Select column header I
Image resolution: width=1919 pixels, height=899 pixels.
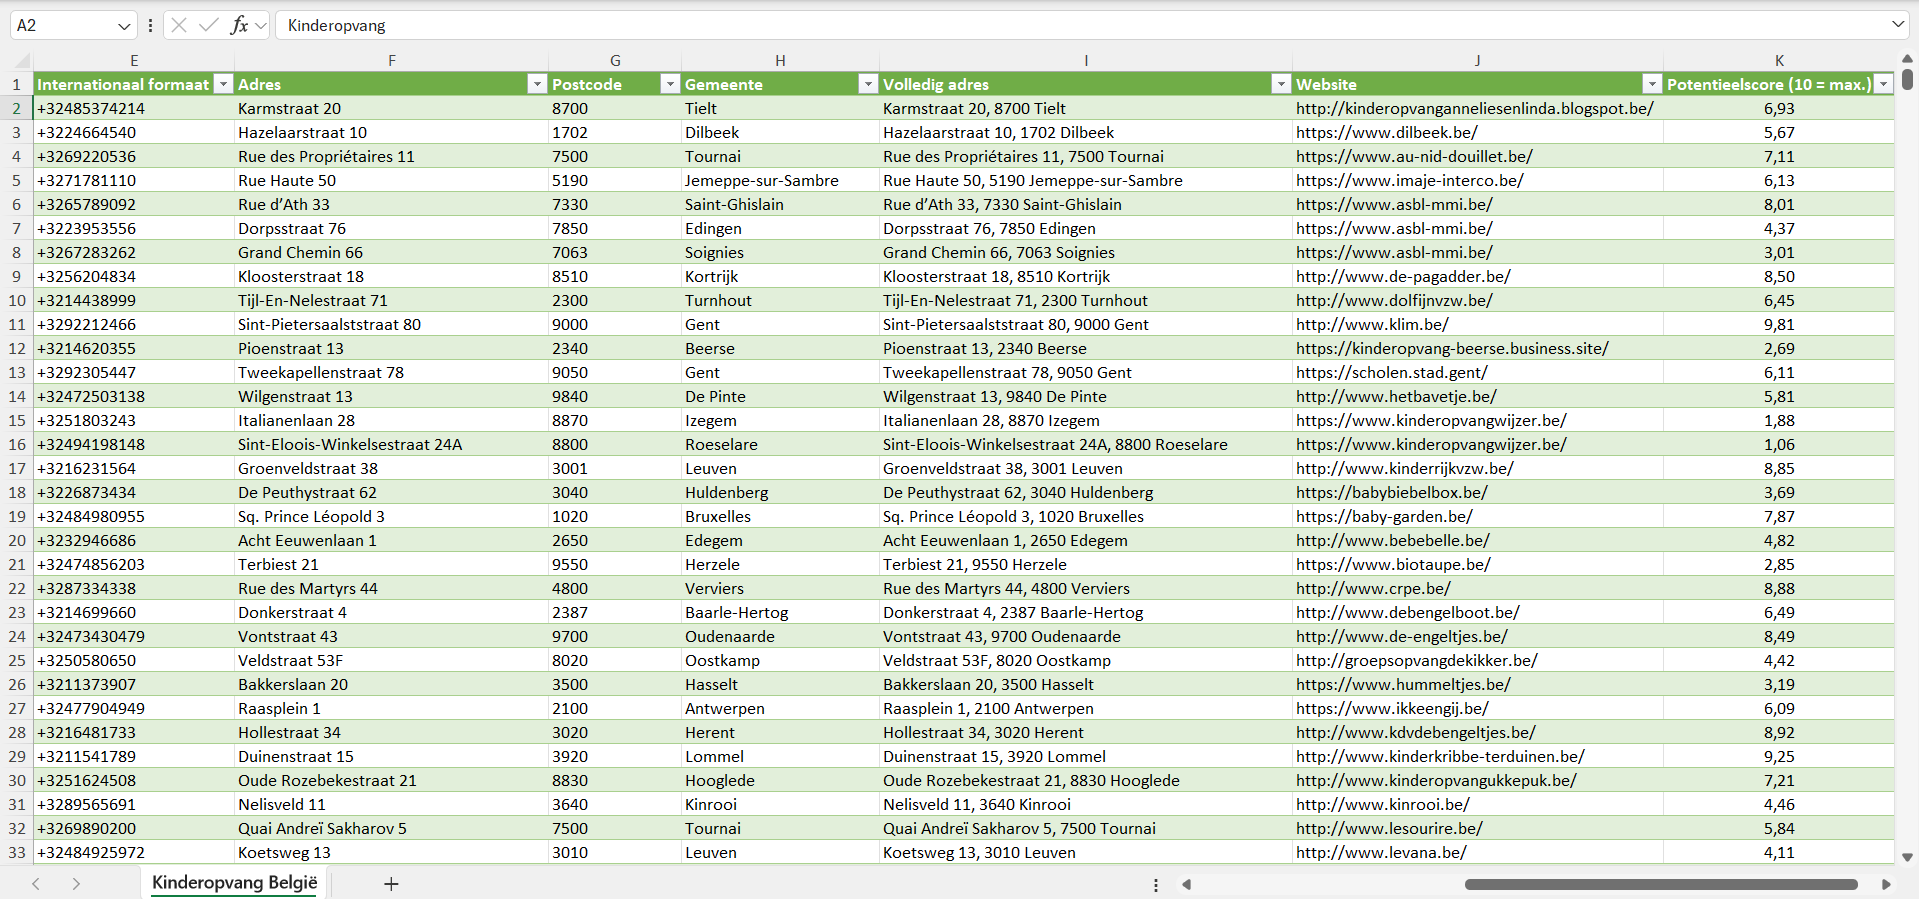click(1085, 60)
